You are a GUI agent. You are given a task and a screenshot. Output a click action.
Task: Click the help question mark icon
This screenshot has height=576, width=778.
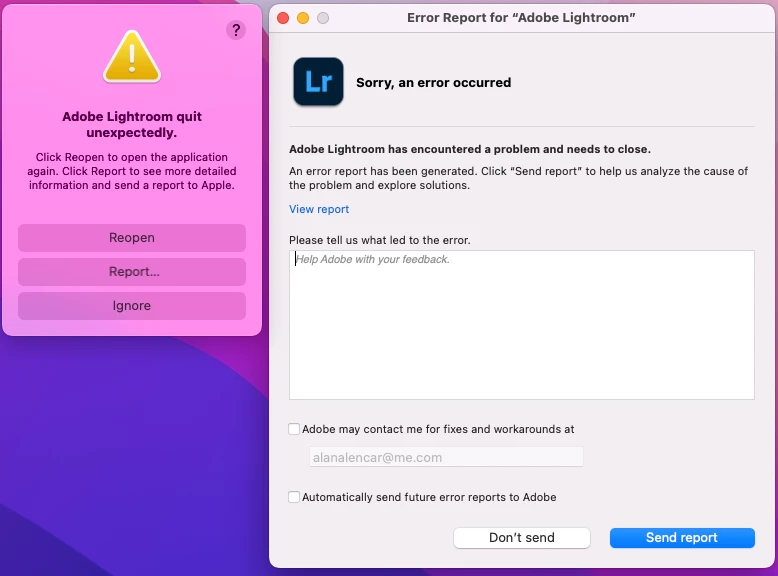(x=236, y=31)
